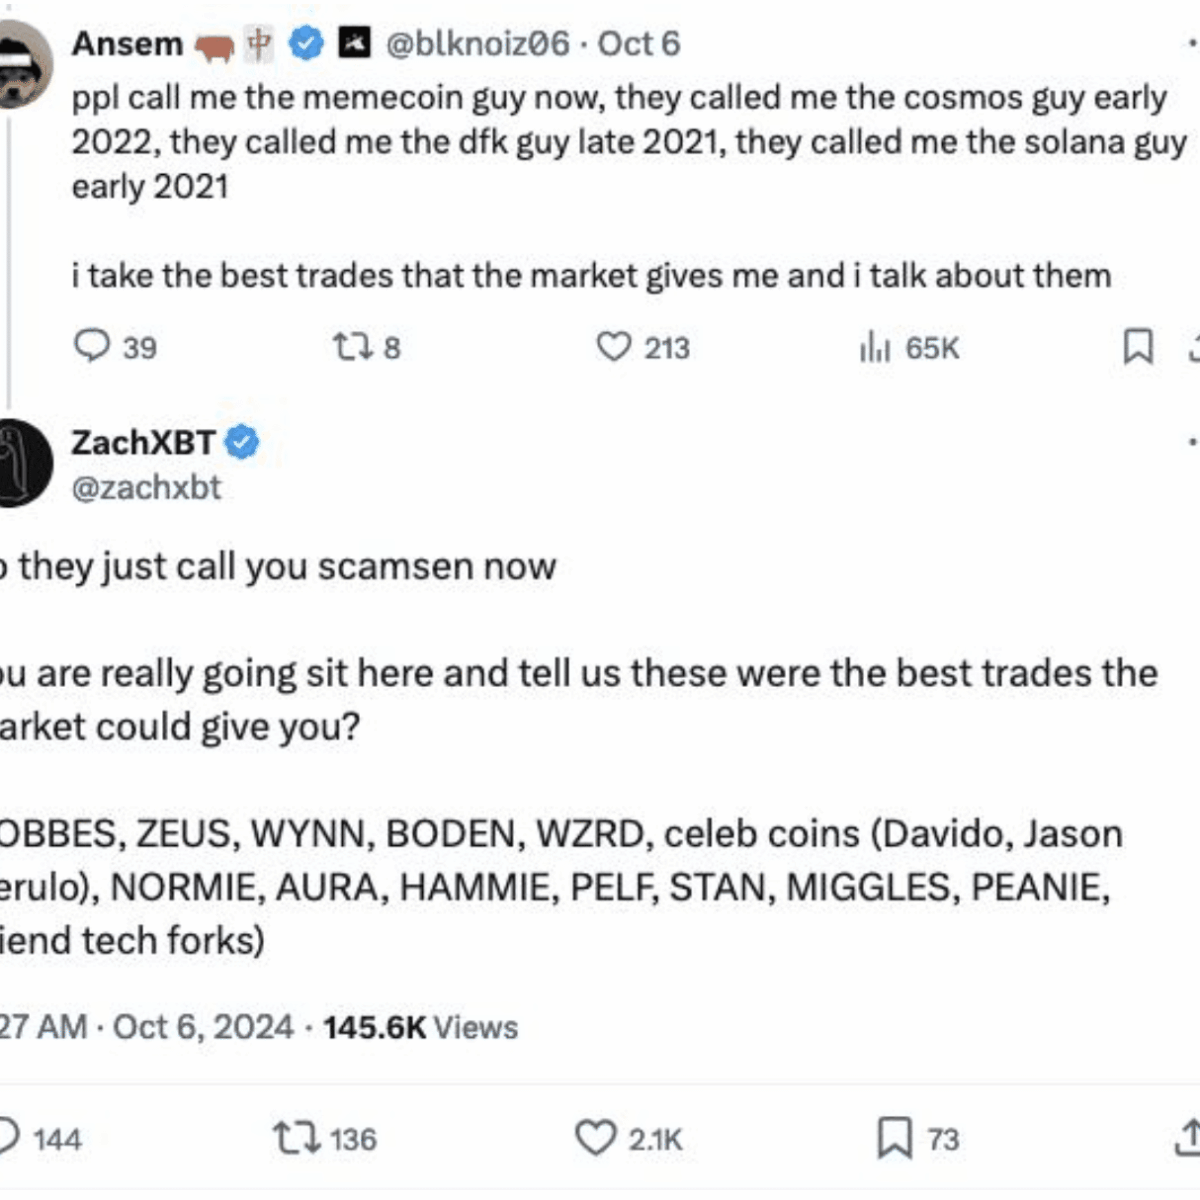Image resolution: width=1200 pixels, height=1200 pixels.
Task: Open Ansem's profile picture
Action: (x=24, y=64)
